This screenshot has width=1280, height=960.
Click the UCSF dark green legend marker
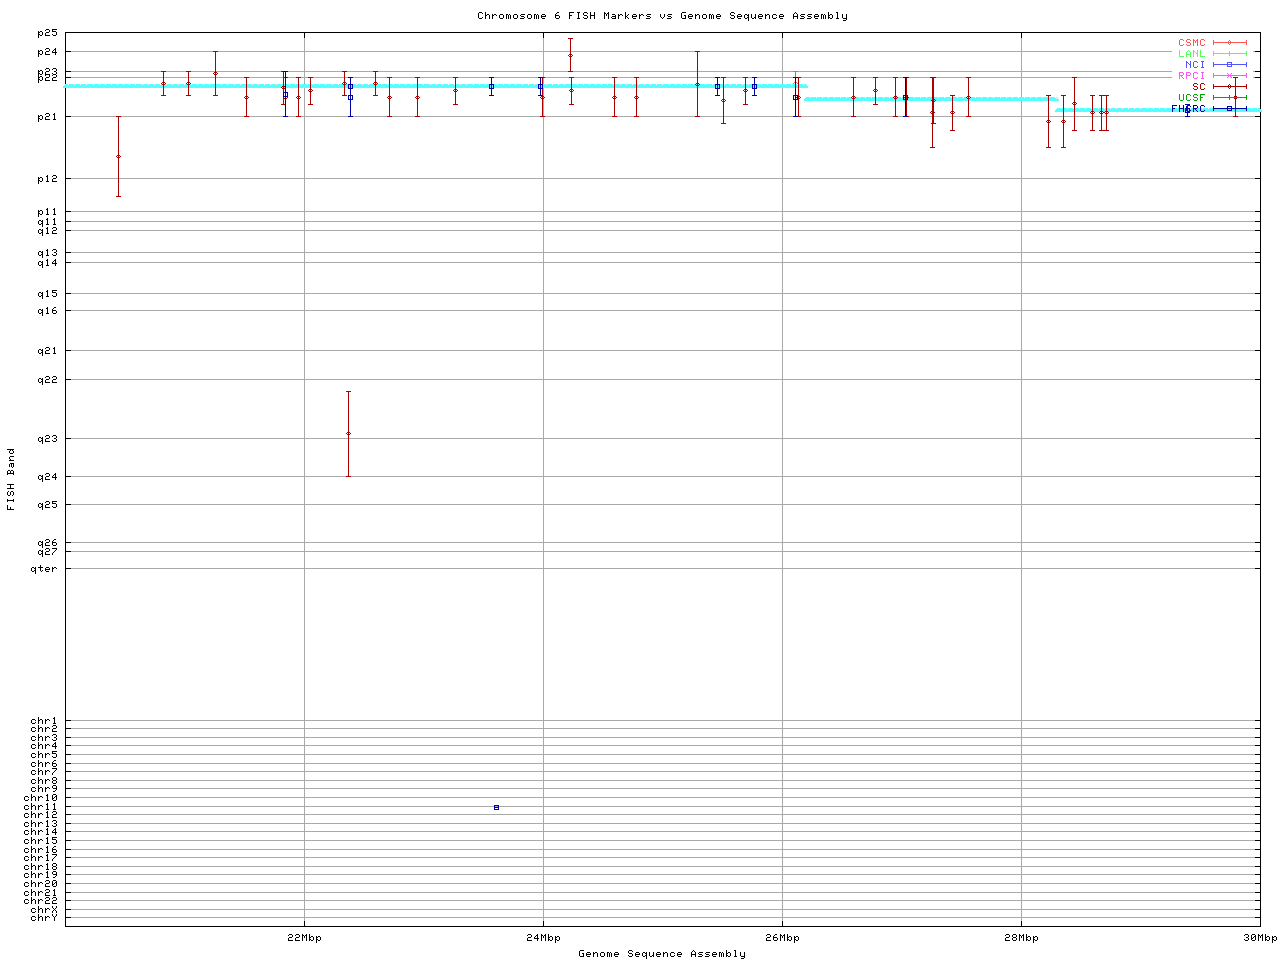tap(1229, 98)
